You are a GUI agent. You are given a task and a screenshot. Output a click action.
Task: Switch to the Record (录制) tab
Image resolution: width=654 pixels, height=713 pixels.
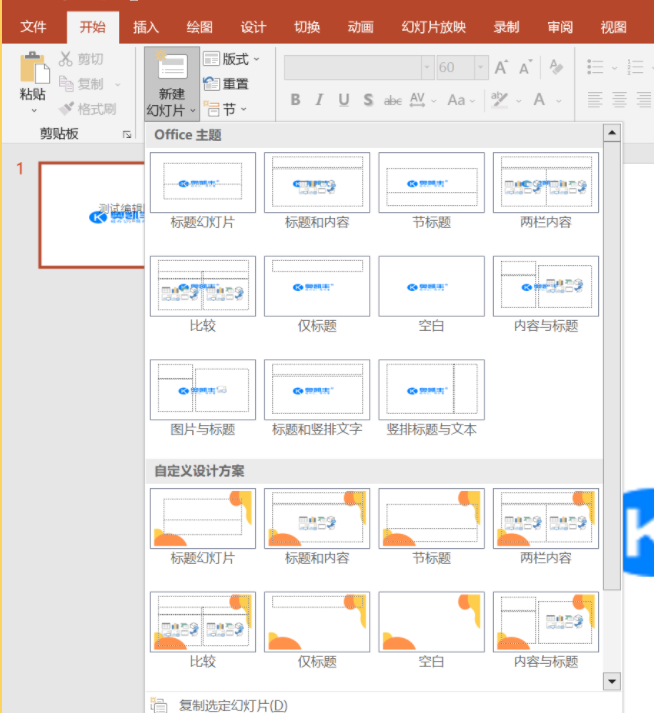tap(506, 27)
